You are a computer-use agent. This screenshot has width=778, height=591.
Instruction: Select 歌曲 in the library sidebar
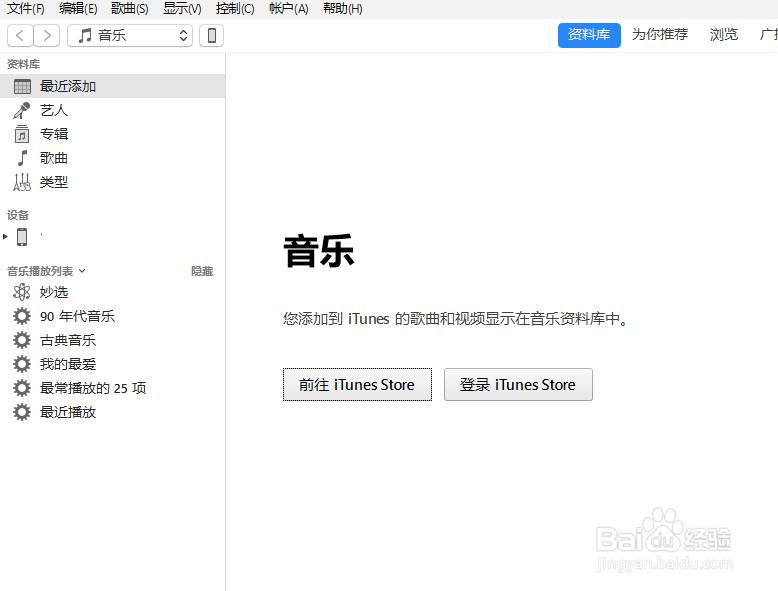click(113, 158)
